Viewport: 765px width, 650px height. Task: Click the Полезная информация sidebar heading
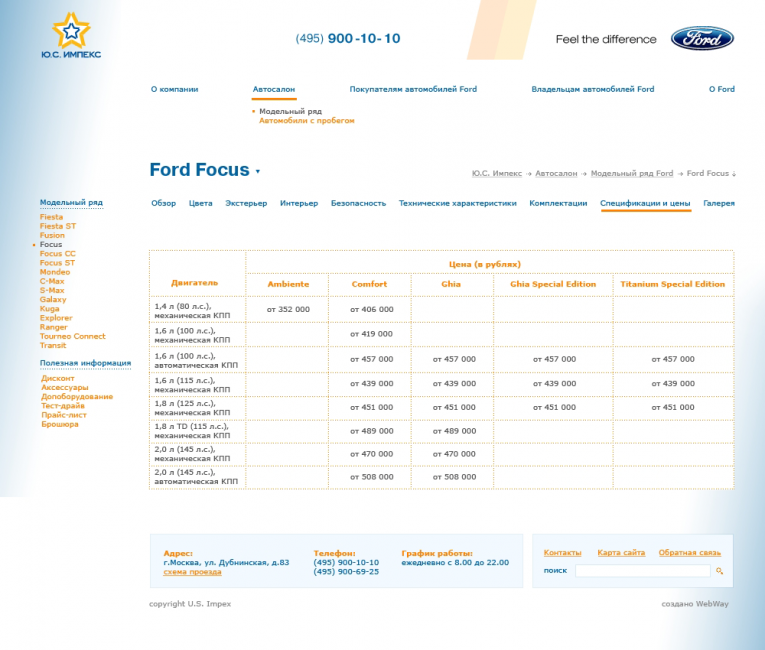[x=85, y=363]
